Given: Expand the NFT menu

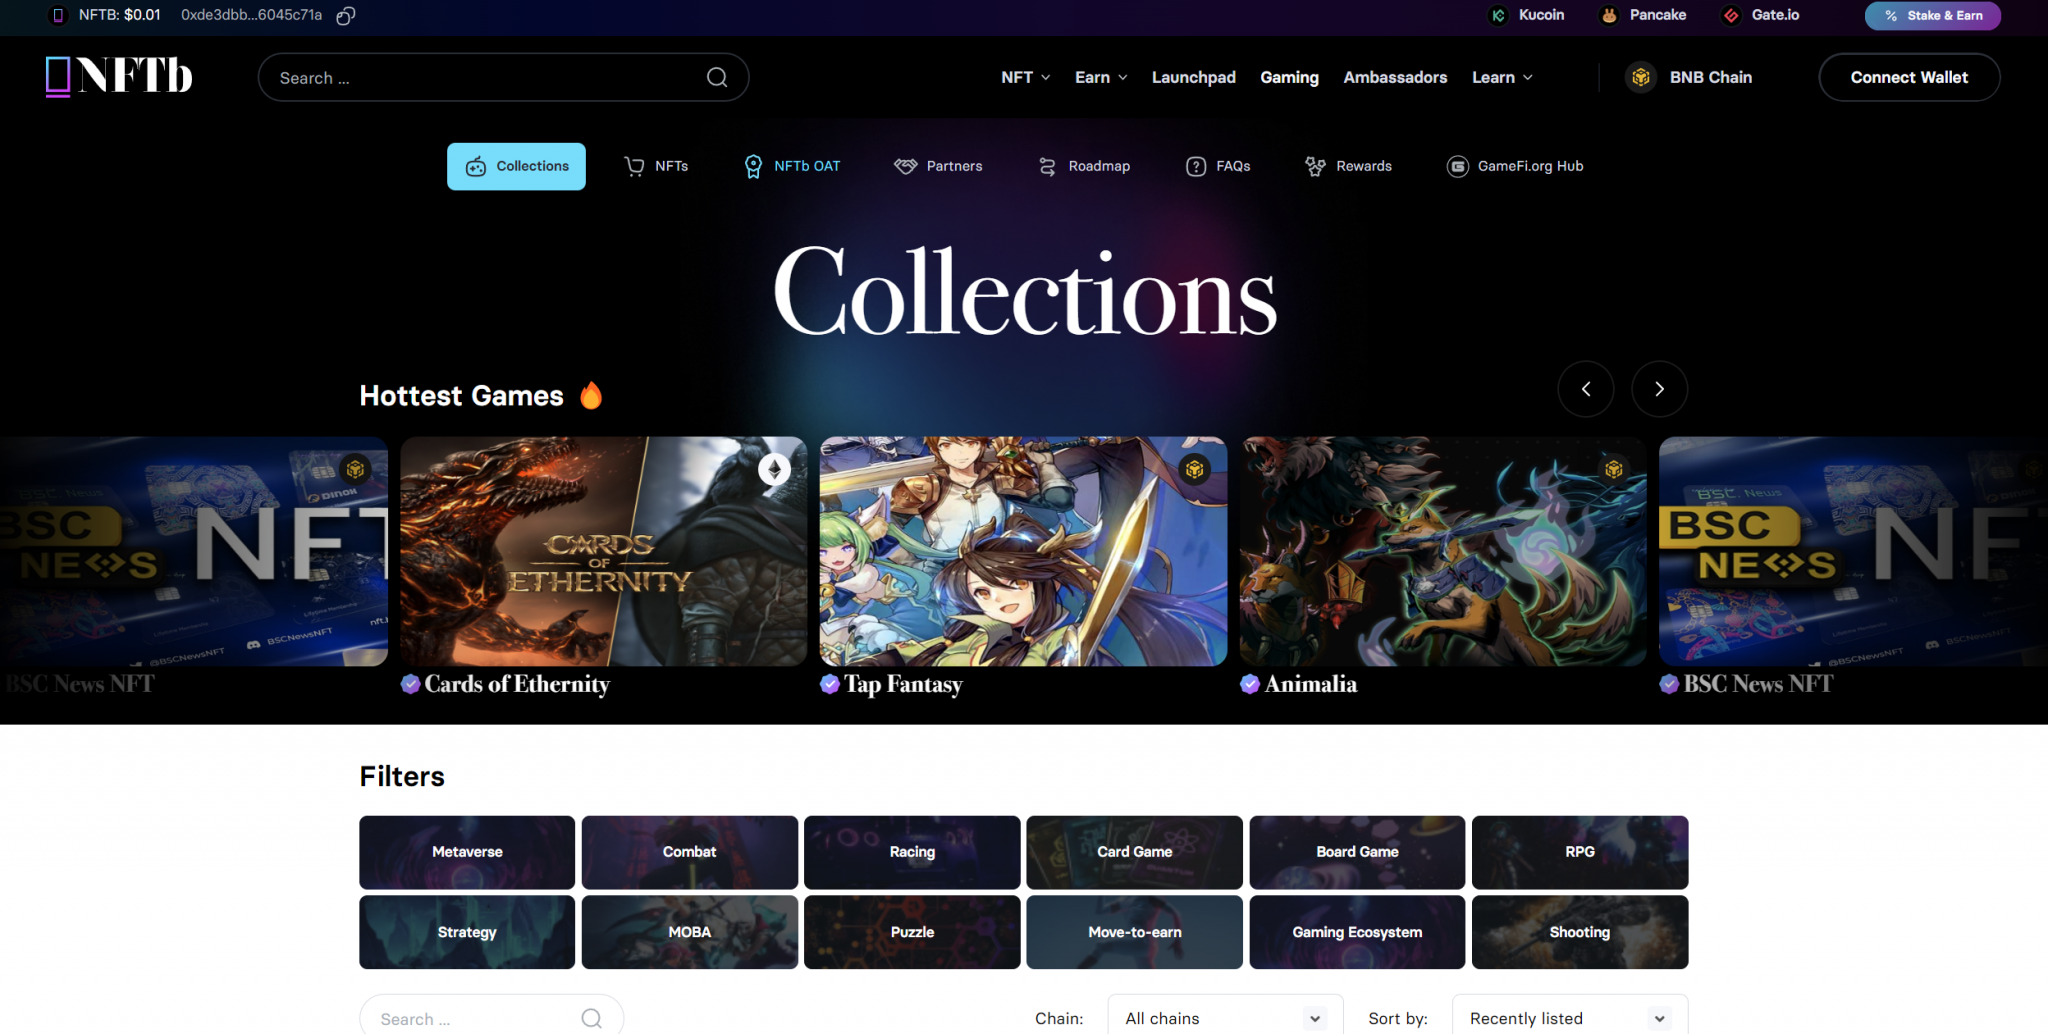Looking at the screenshot, I should pos(1025,77).
